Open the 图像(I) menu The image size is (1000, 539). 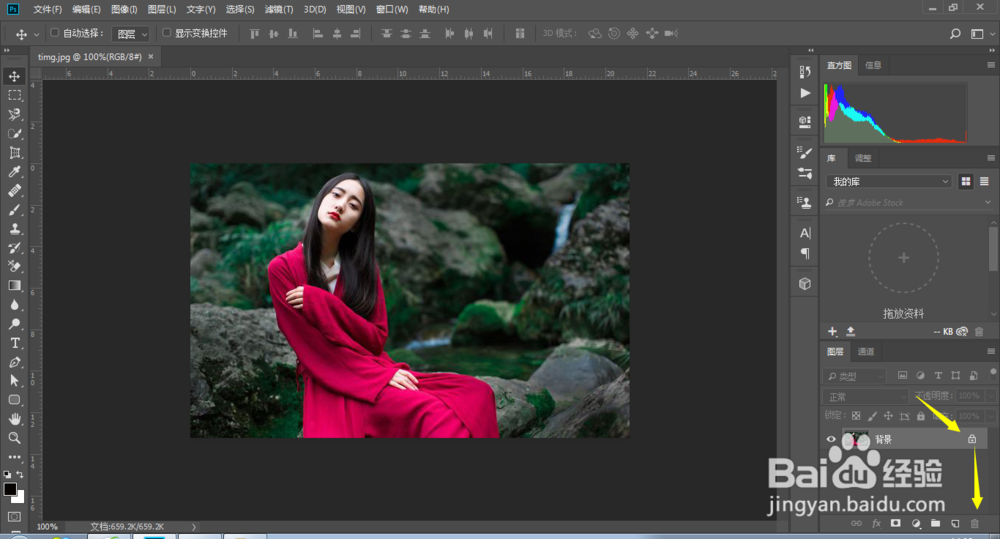click(124, 10)
